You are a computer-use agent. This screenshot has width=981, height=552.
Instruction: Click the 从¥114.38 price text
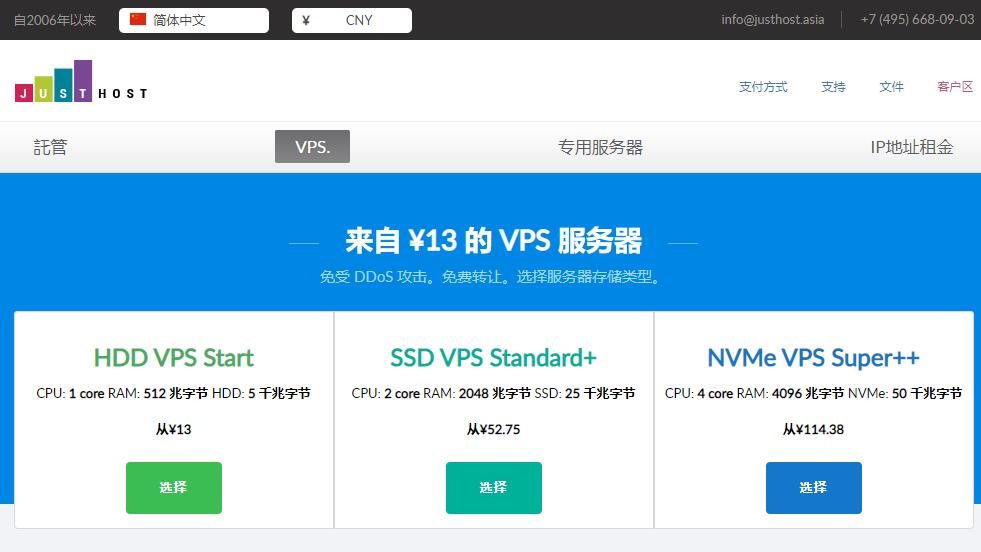813,429
